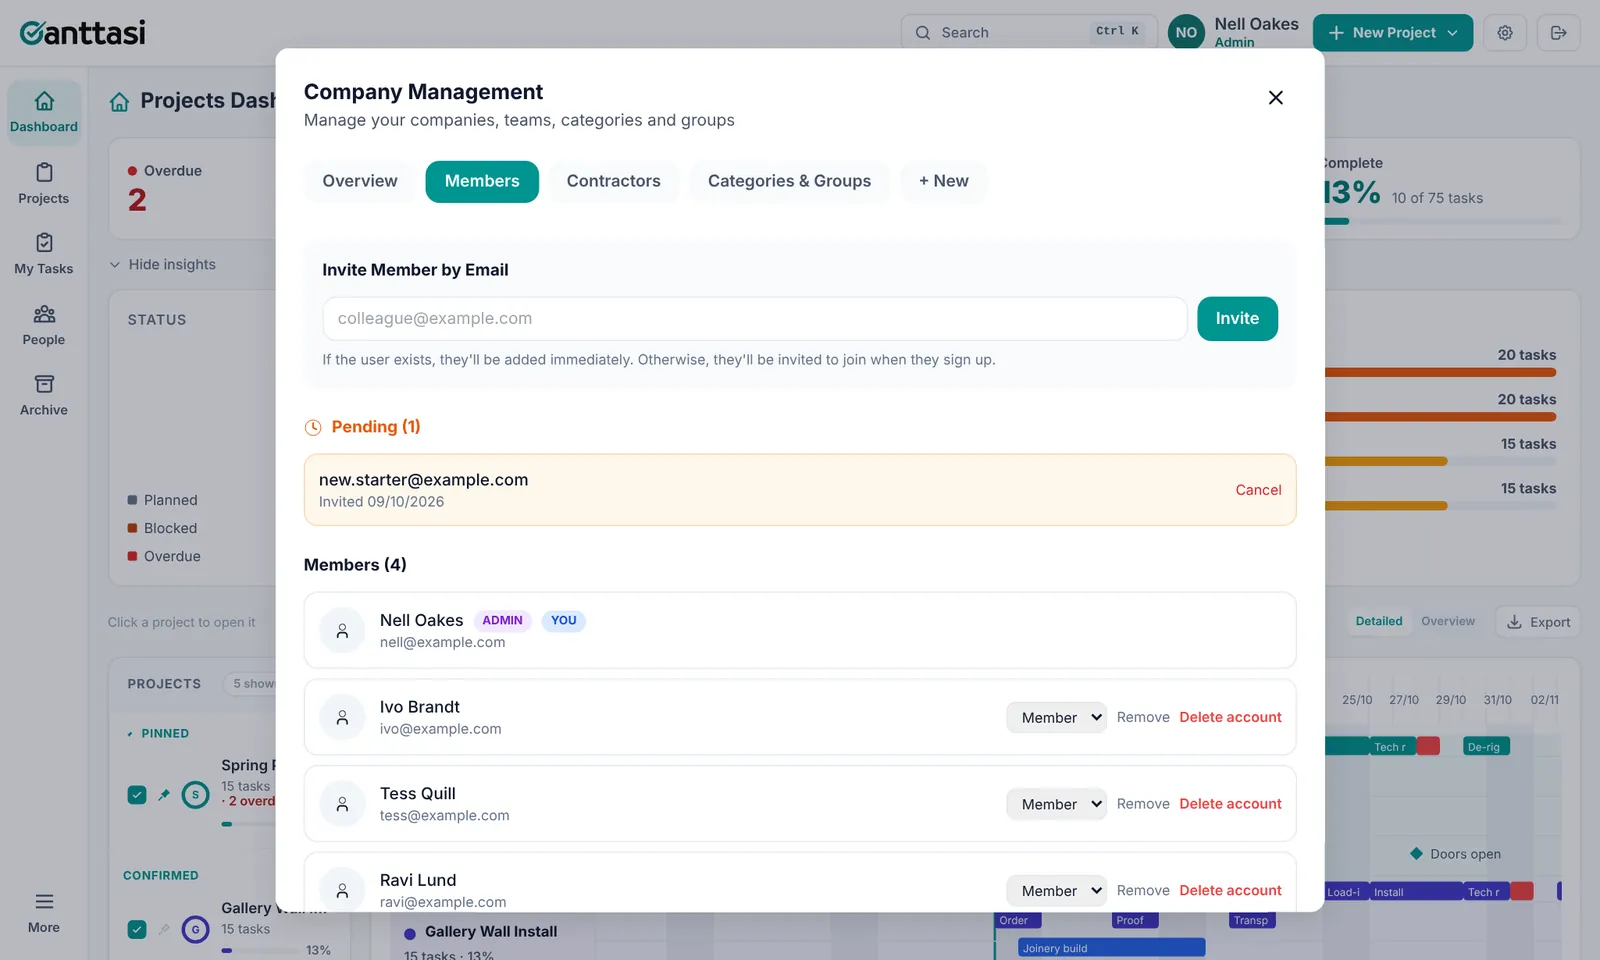Click the + New tab
This screenshot has width=1600, height=960.
pyautogui.click(x=944, y=181)
